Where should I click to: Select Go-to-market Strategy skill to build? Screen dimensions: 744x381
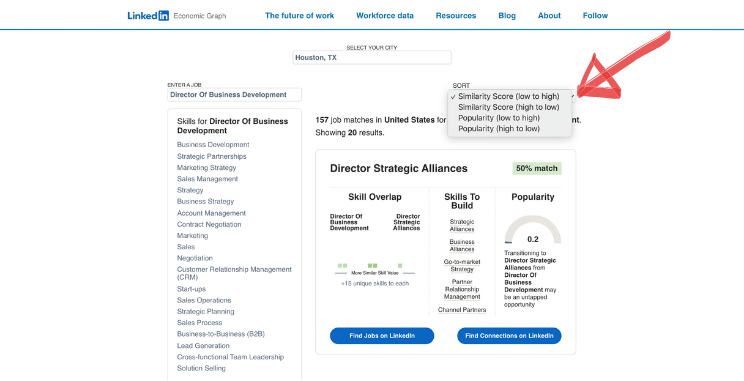coord(462,265)
